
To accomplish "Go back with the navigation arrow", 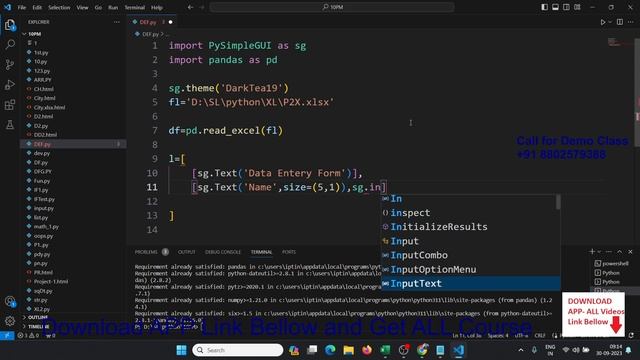I will tap(190, 7).
